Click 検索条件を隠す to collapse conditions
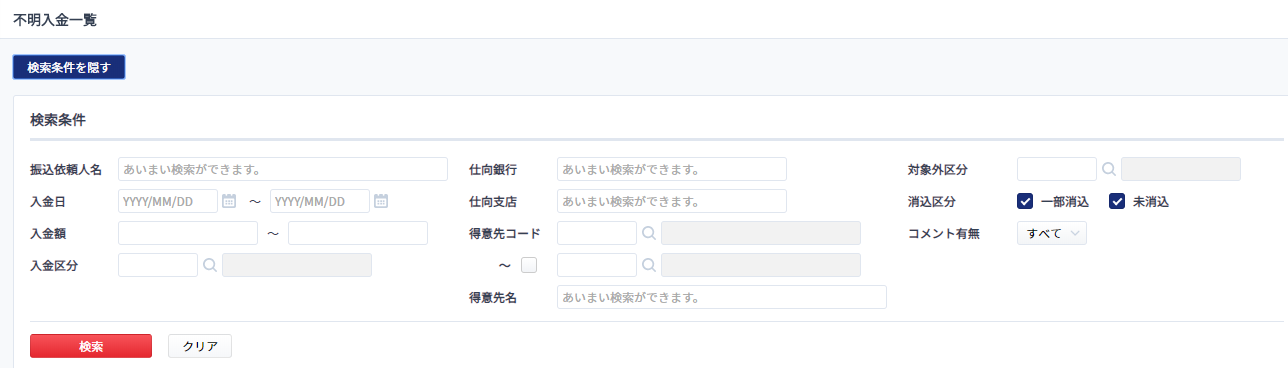 [x=69, y=67]
